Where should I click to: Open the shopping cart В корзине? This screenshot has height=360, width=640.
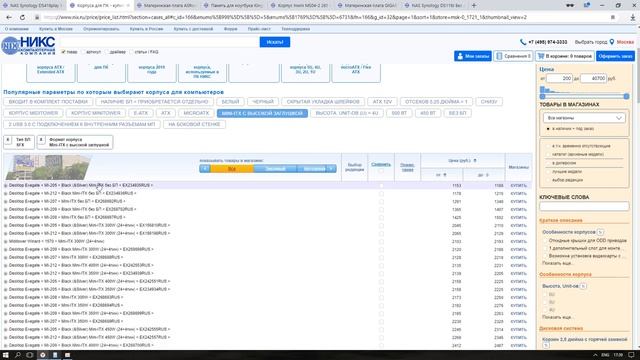(x=565, y=56)
